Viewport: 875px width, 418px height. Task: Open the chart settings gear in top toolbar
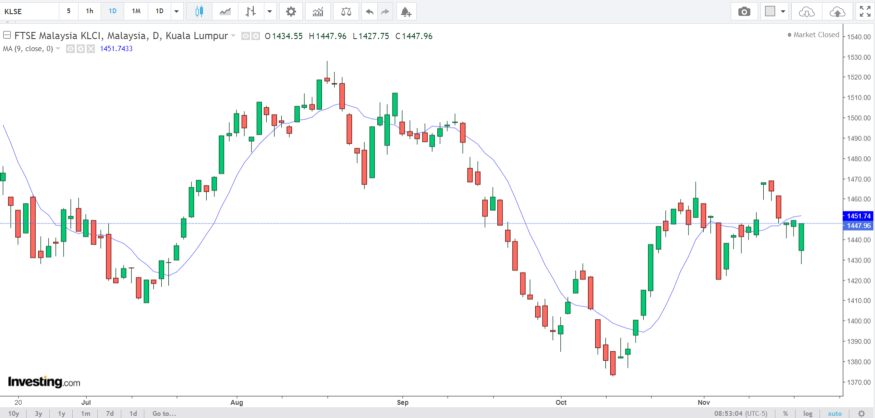pyautogui.click(x=291, y=11)
